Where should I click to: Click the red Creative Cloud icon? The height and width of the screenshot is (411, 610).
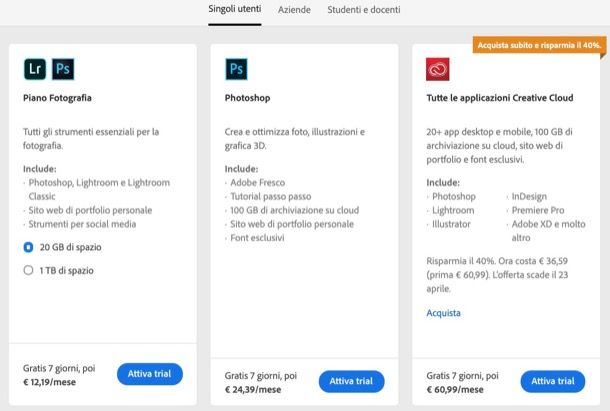coord(438,69)
